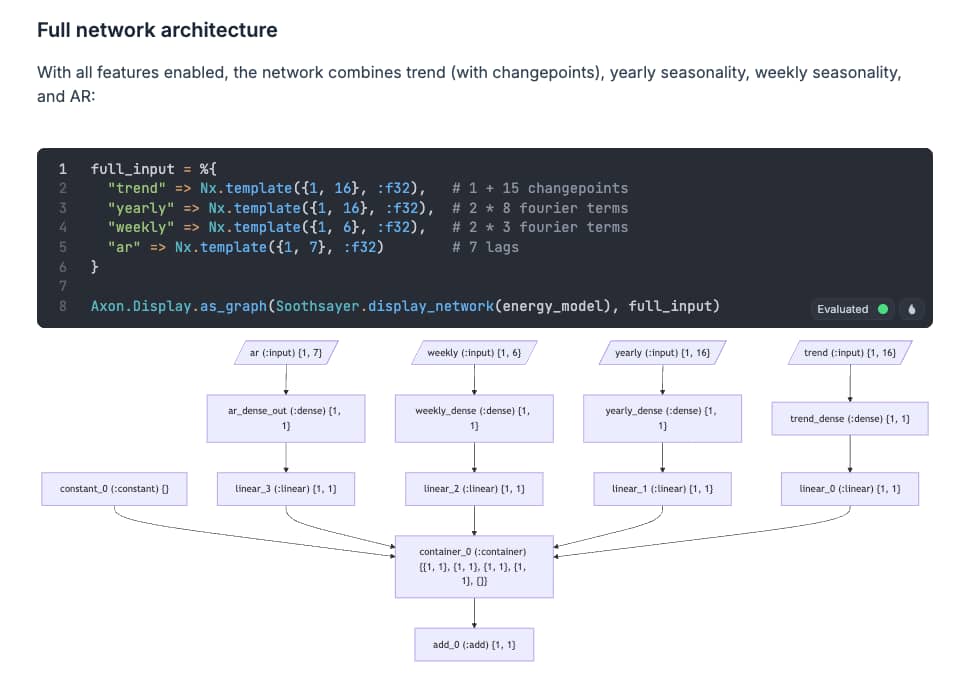This screenshot has height=687, width=979.
Task: Click the constant_0 constant node
Action: [114, 489]
